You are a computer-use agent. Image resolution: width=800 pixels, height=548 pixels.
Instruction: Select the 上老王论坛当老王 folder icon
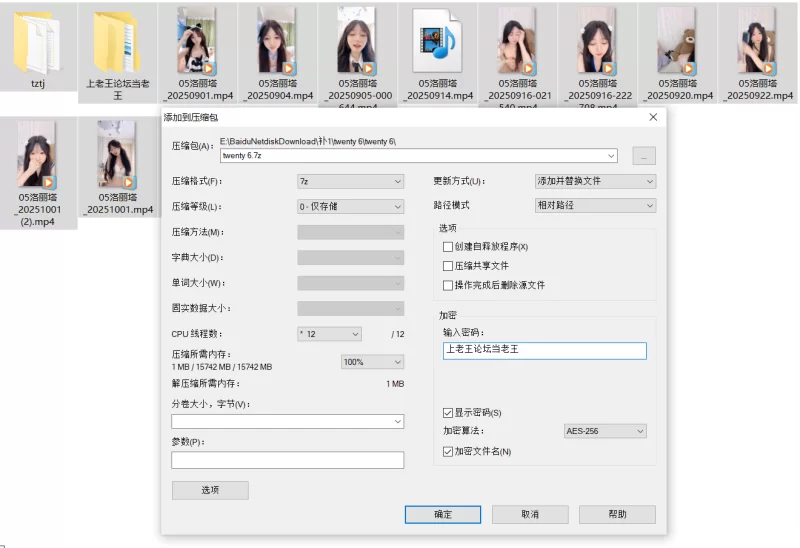[x=117, y=42]
